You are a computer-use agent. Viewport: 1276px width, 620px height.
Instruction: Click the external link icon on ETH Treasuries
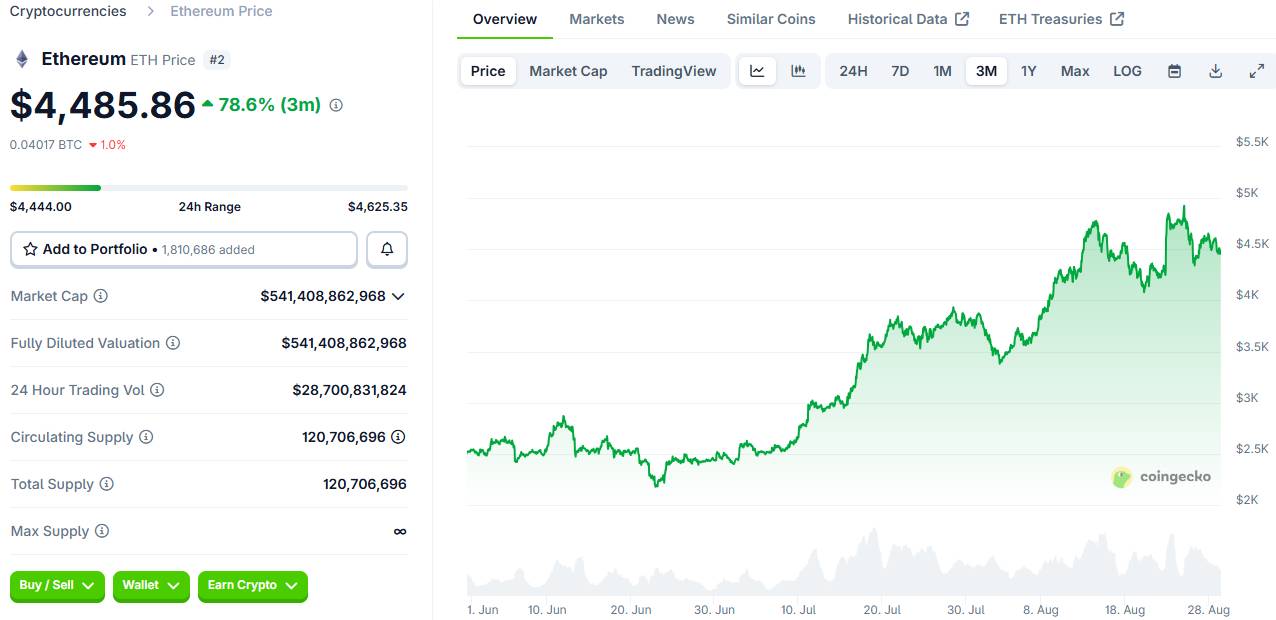[x=1117, y=19]
